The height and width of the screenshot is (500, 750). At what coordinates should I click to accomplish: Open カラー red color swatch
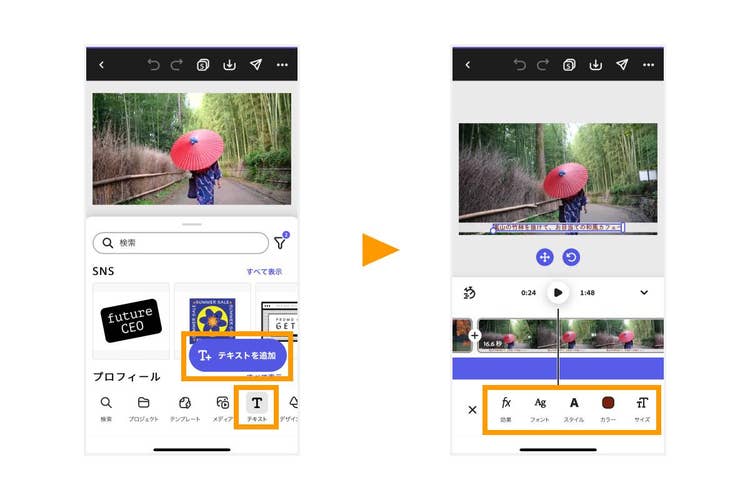click(x=608, y=409)
